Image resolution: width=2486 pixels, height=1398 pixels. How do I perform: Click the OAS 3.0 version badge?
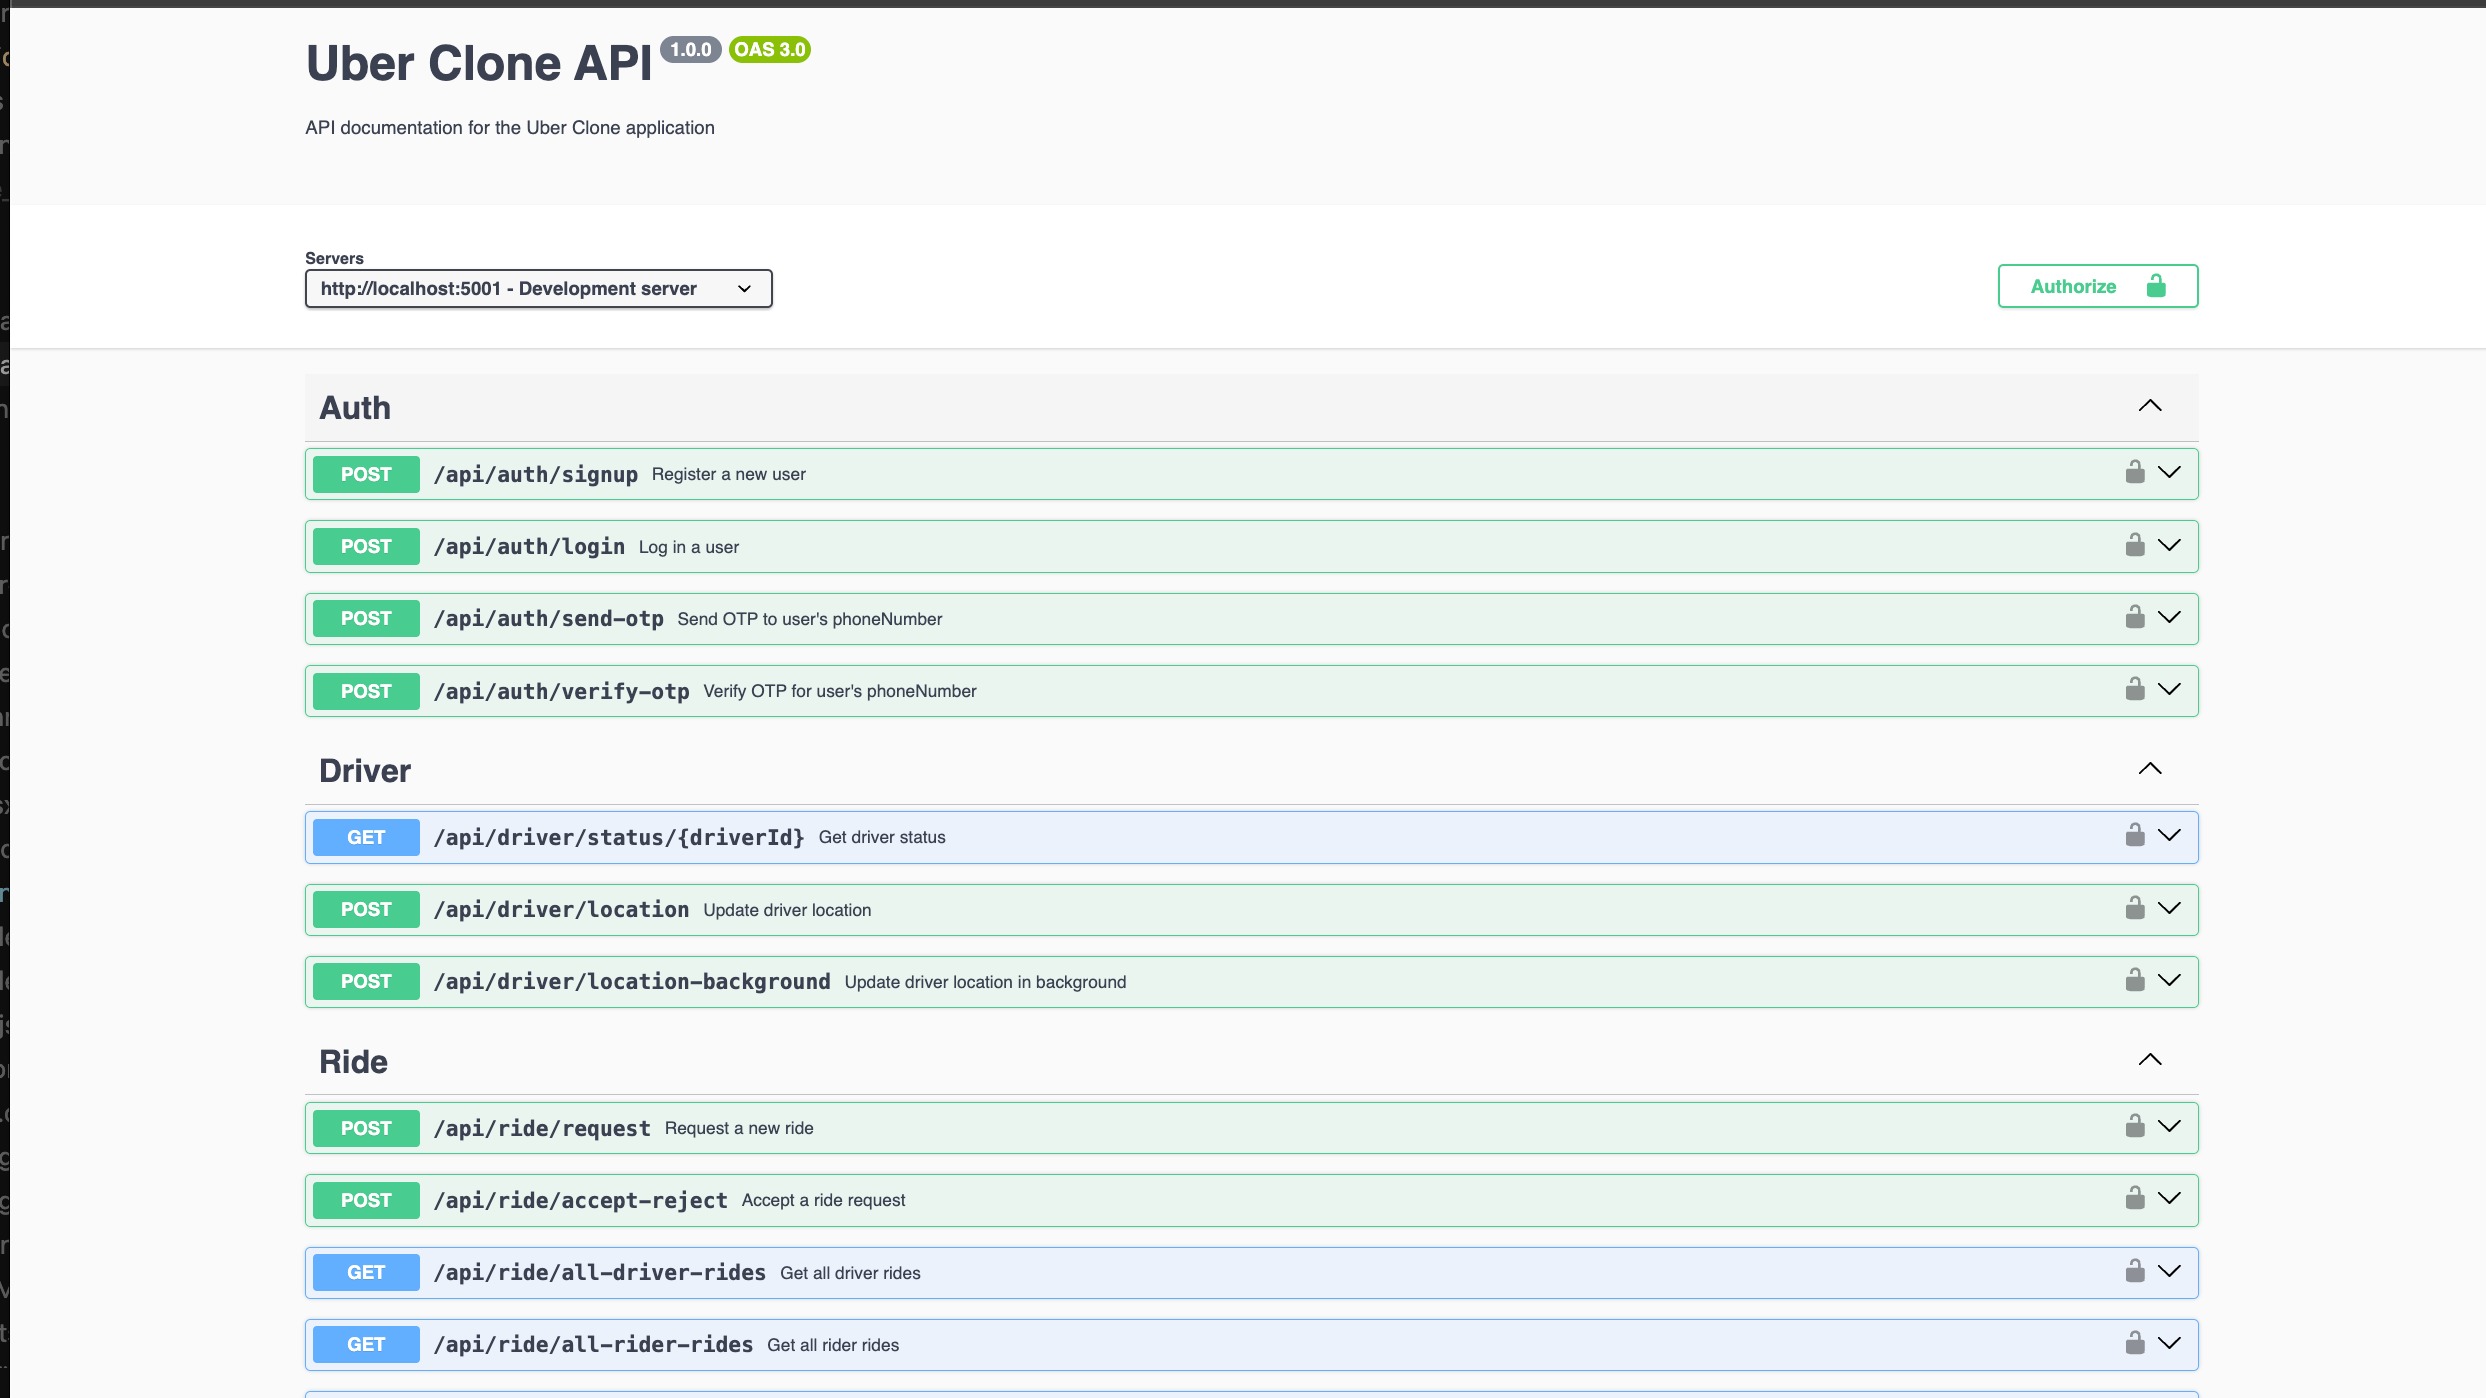[769, 50]
